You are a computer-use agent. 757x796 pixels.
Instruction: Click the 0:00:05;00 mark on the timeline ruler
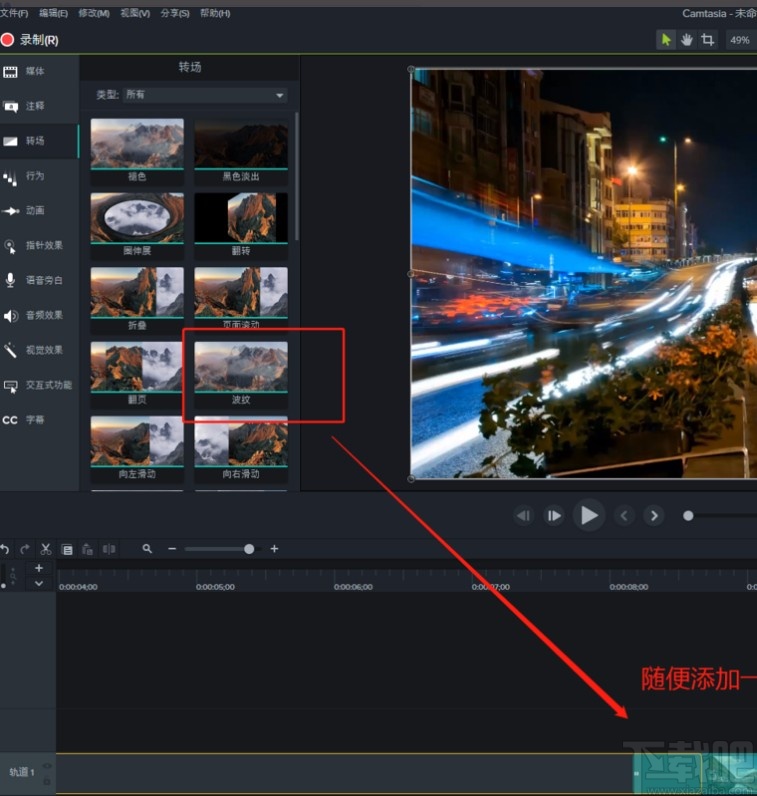[215, 587]
